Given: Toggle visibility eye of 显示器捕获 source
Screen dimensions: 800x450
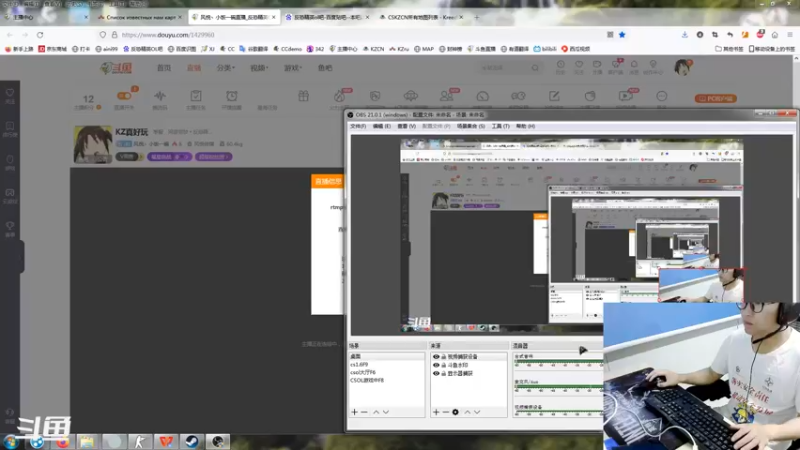Looking at the screenshot, I should tap(436, 373).
